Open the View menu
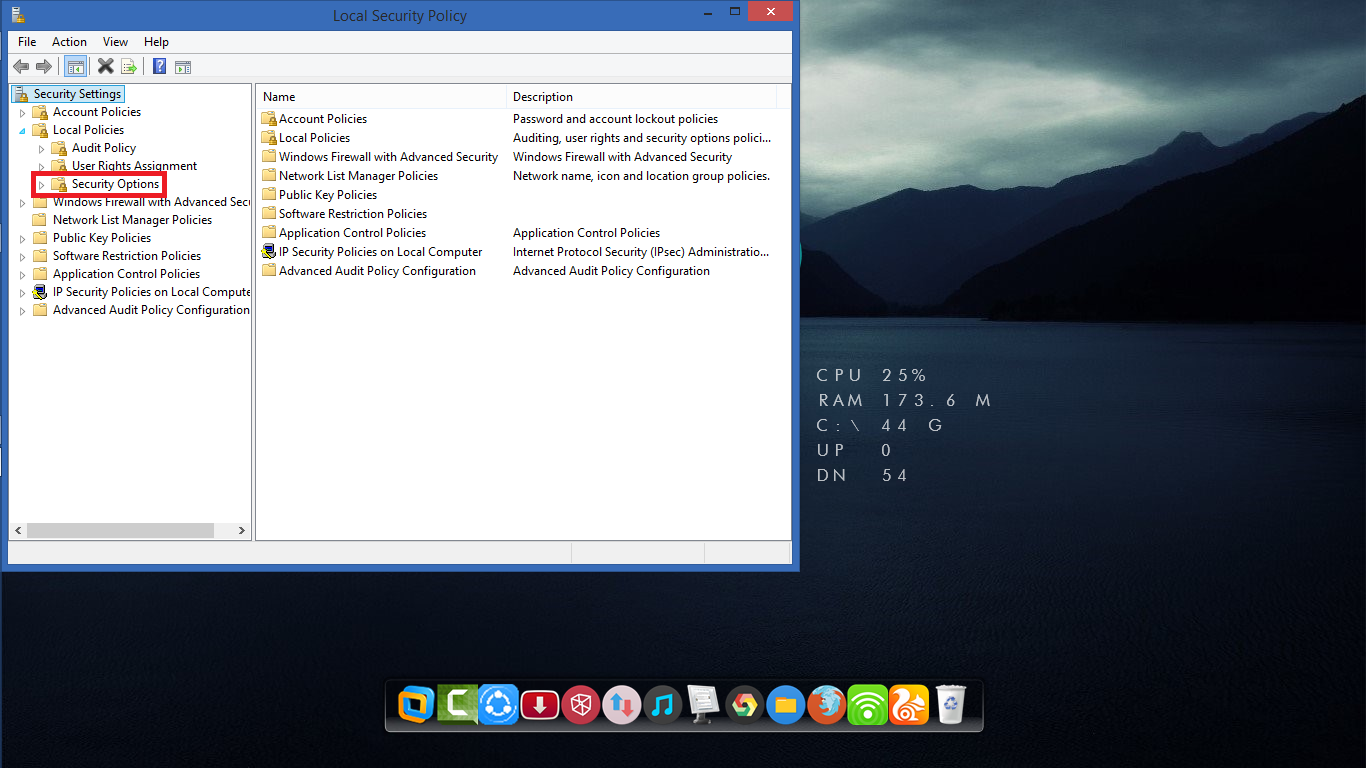The image size is (1366, 768). [115, 42]
